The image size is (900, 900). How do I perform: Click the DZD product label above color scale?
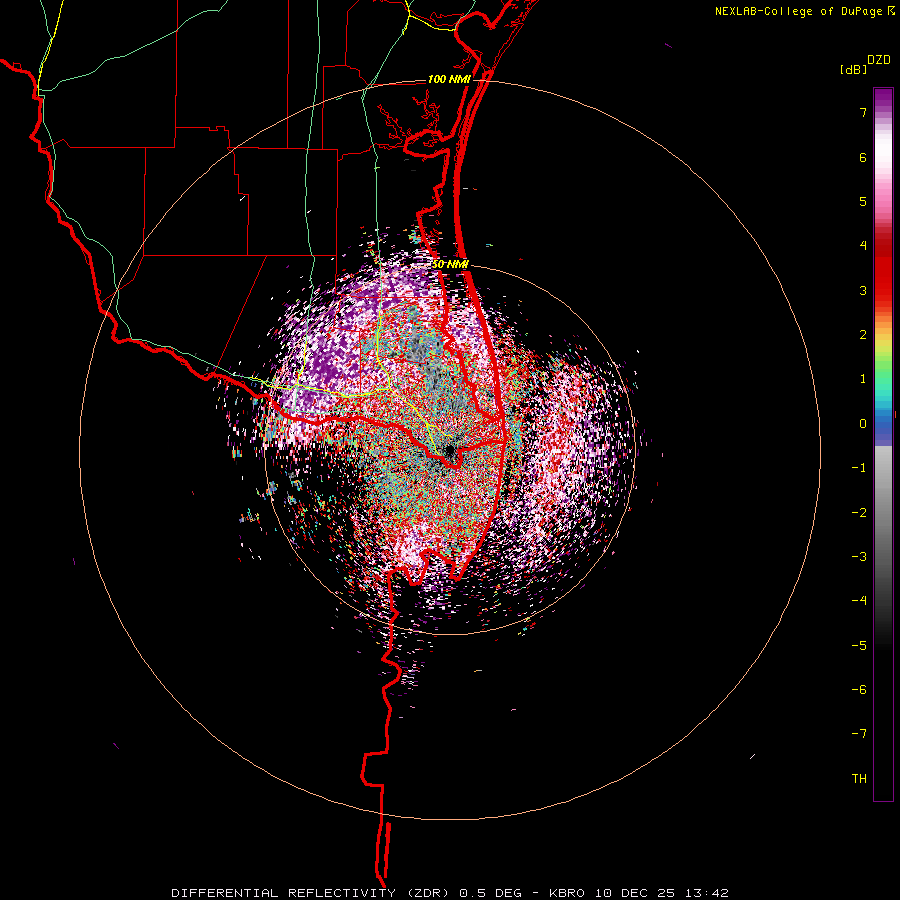click(879, 60)
